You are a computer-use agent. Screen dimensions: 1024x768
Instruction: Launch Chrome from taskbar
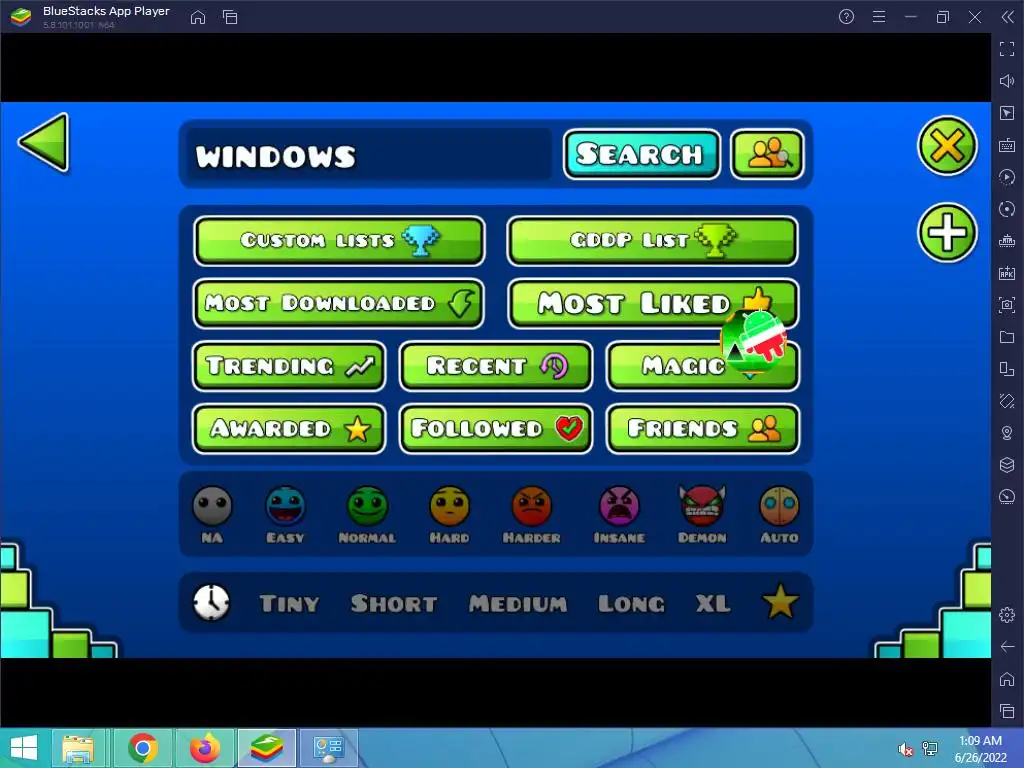tap(143, 748)
